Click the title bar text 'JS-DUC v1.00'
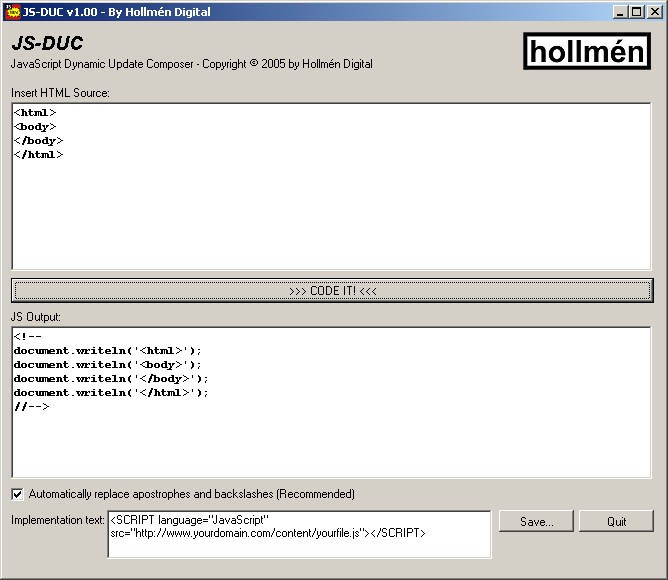Image resolution: width=668 pixels, height=580 pixels. [x=60, y=12]
